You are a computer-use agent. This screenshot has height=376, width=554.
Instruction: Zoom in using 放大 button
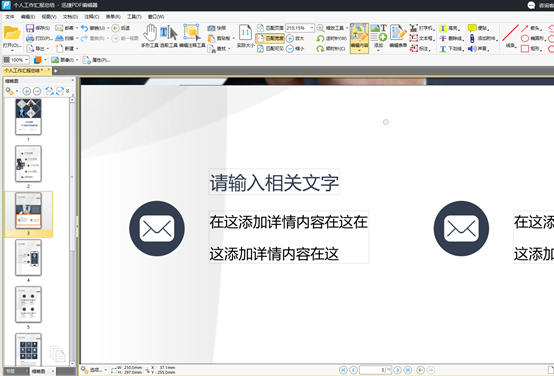295,38
